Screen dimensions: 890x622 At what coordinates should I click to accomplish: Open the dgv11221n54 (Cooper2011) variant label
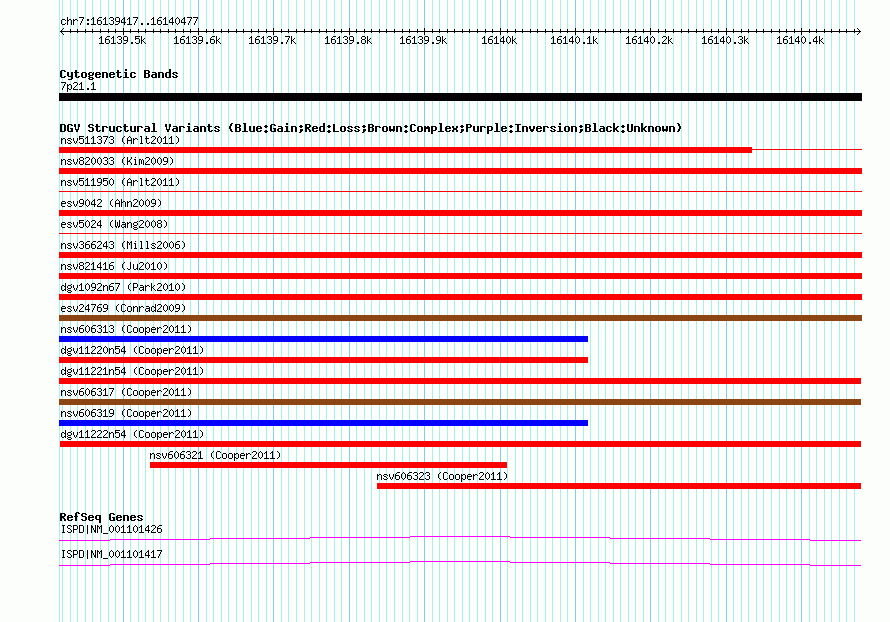click(x=132, y=371)
